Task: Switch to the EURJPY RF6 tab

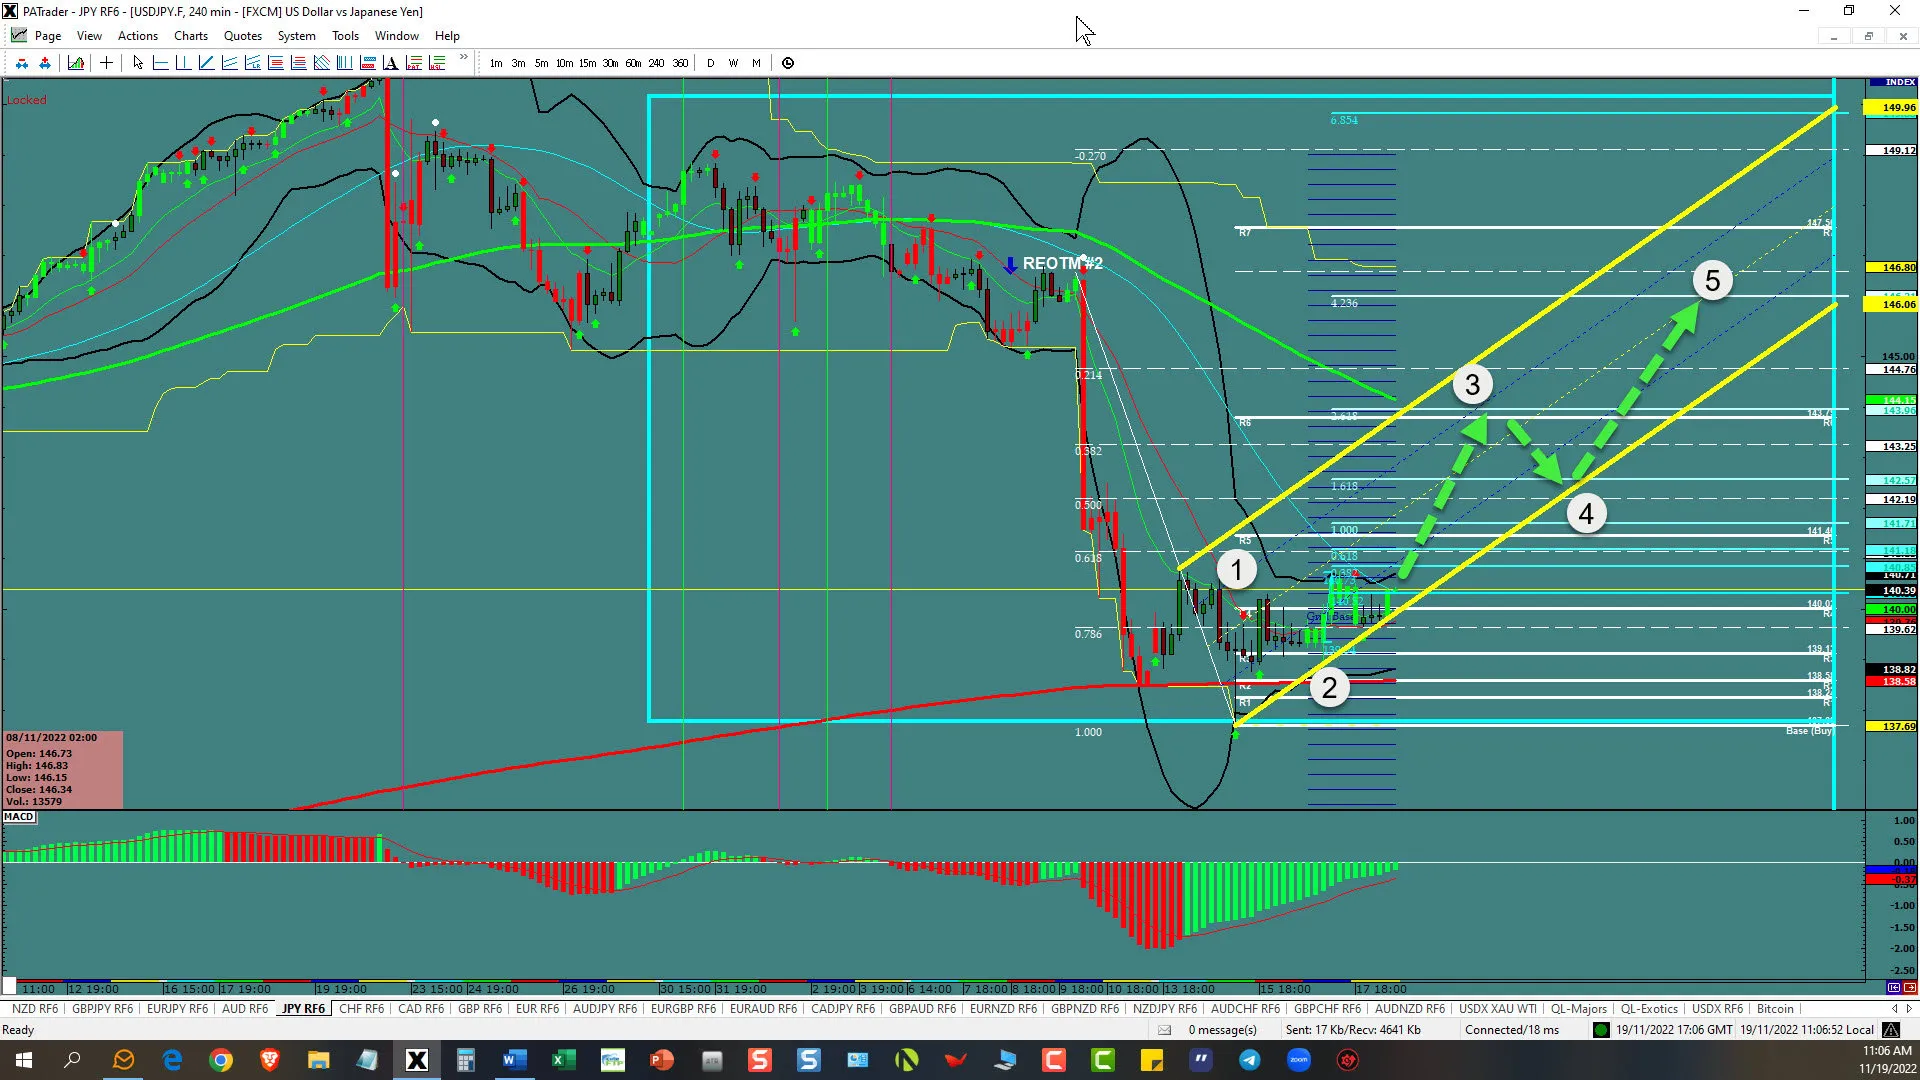Action: coord(177,1009)
